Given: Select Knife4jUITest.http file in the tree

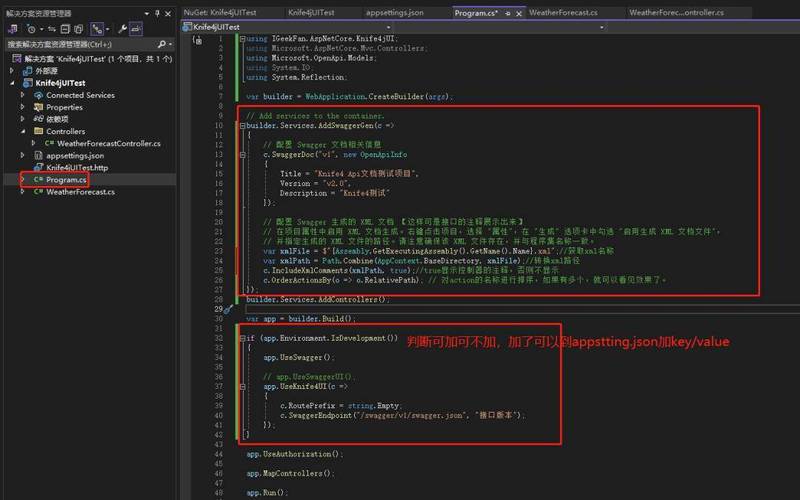Looking at the screenshot, I should tap(77, 168).
